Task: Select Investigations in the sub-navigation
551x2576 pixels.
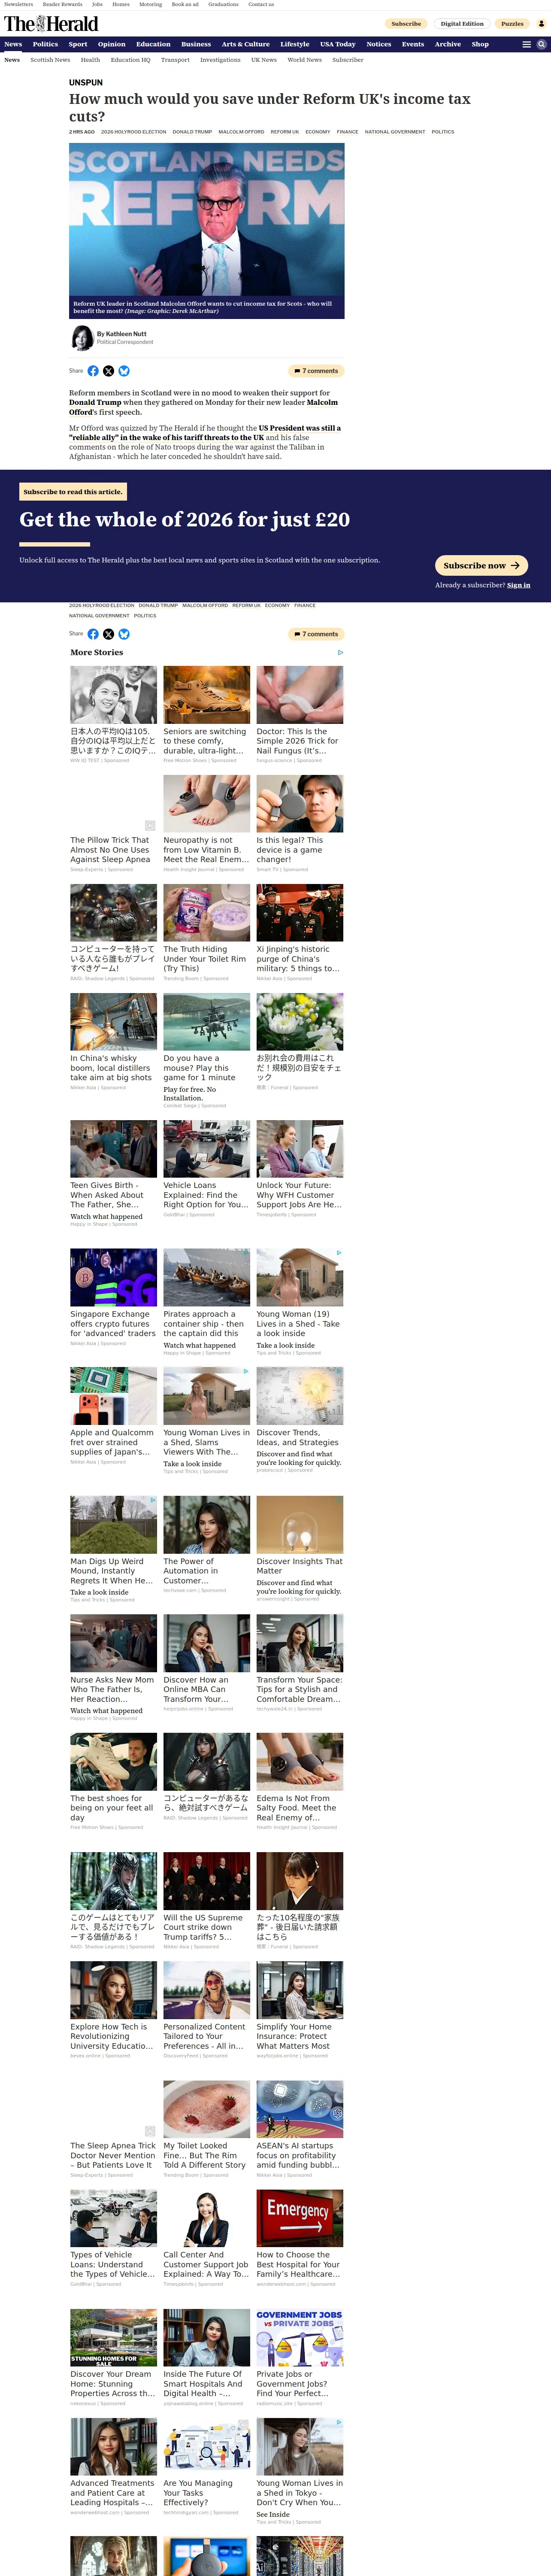Action: [x=220, y=60]
